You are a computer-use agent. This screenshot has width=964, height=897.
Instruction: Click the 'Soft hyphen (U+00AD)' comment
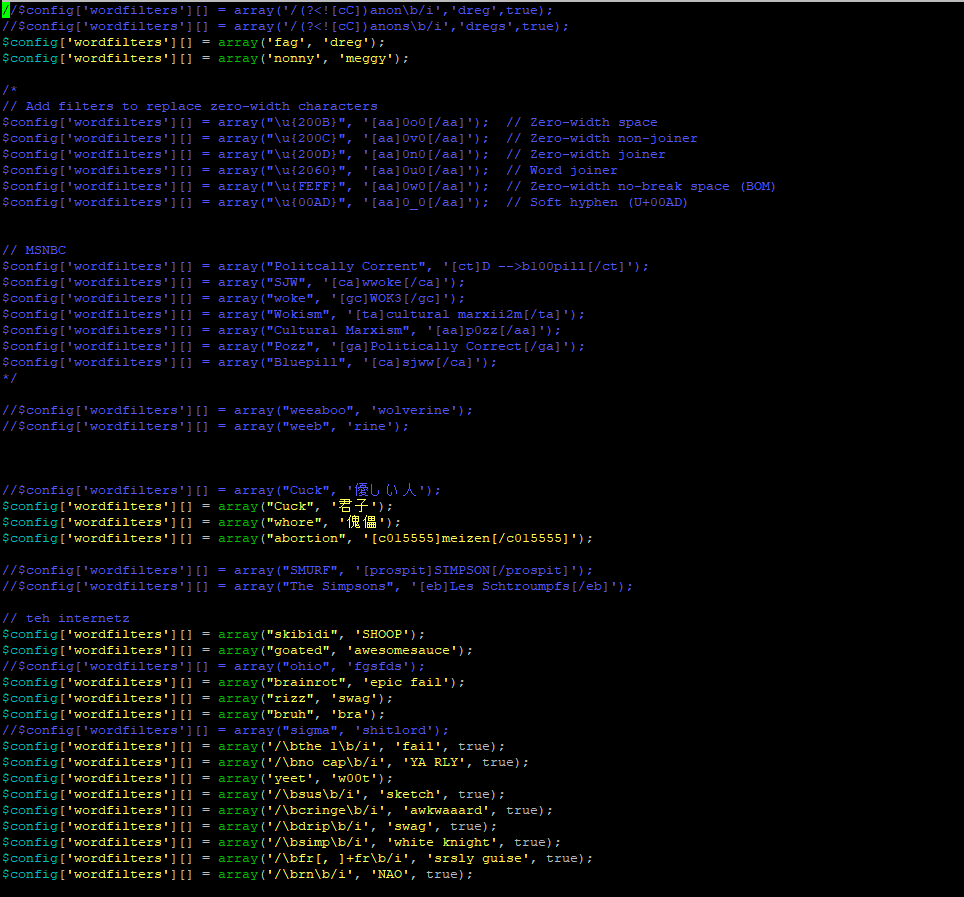point(610,202)
